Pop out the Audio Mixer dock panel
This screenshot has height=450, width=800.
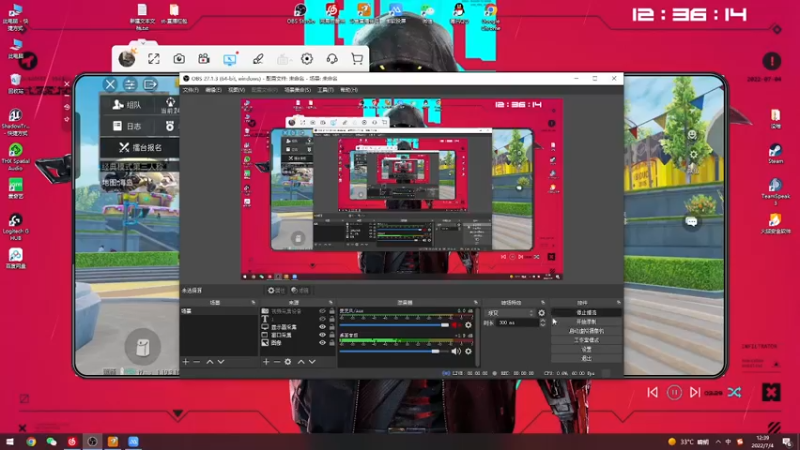point(476,303)
